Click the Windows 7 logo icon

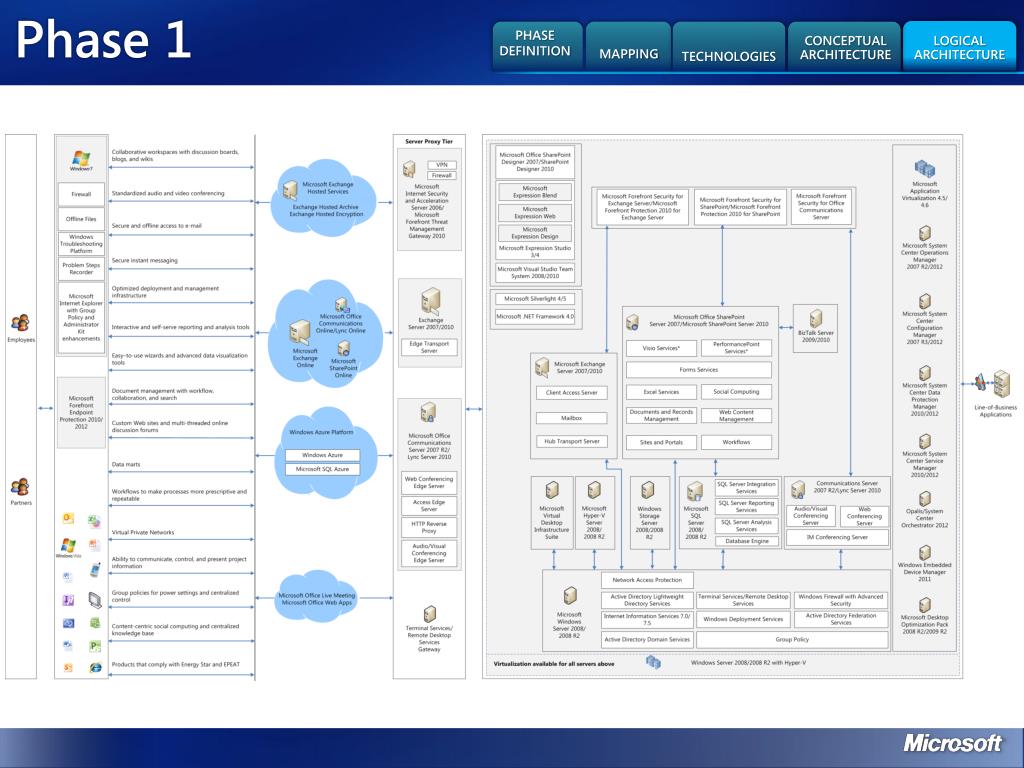click(81, 157)
